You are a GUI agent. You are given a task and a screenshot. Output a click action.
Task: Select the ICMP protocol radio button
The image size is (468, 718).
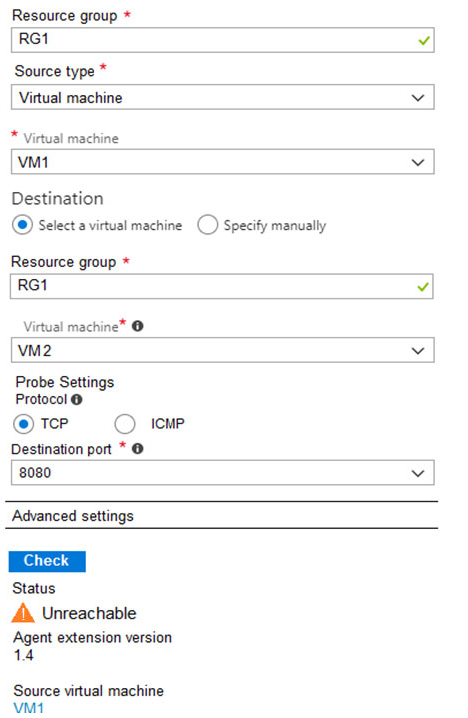coord(125,424)
